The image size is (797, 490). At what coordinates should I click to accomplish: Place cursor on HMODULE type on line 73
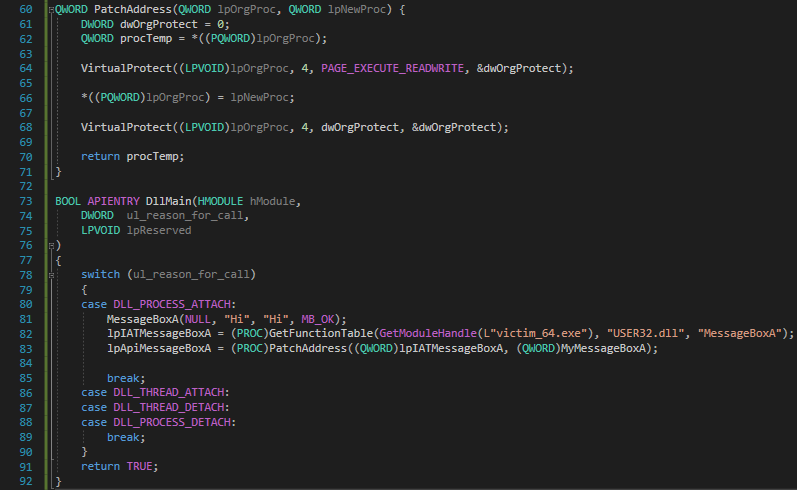pos(220,201)
